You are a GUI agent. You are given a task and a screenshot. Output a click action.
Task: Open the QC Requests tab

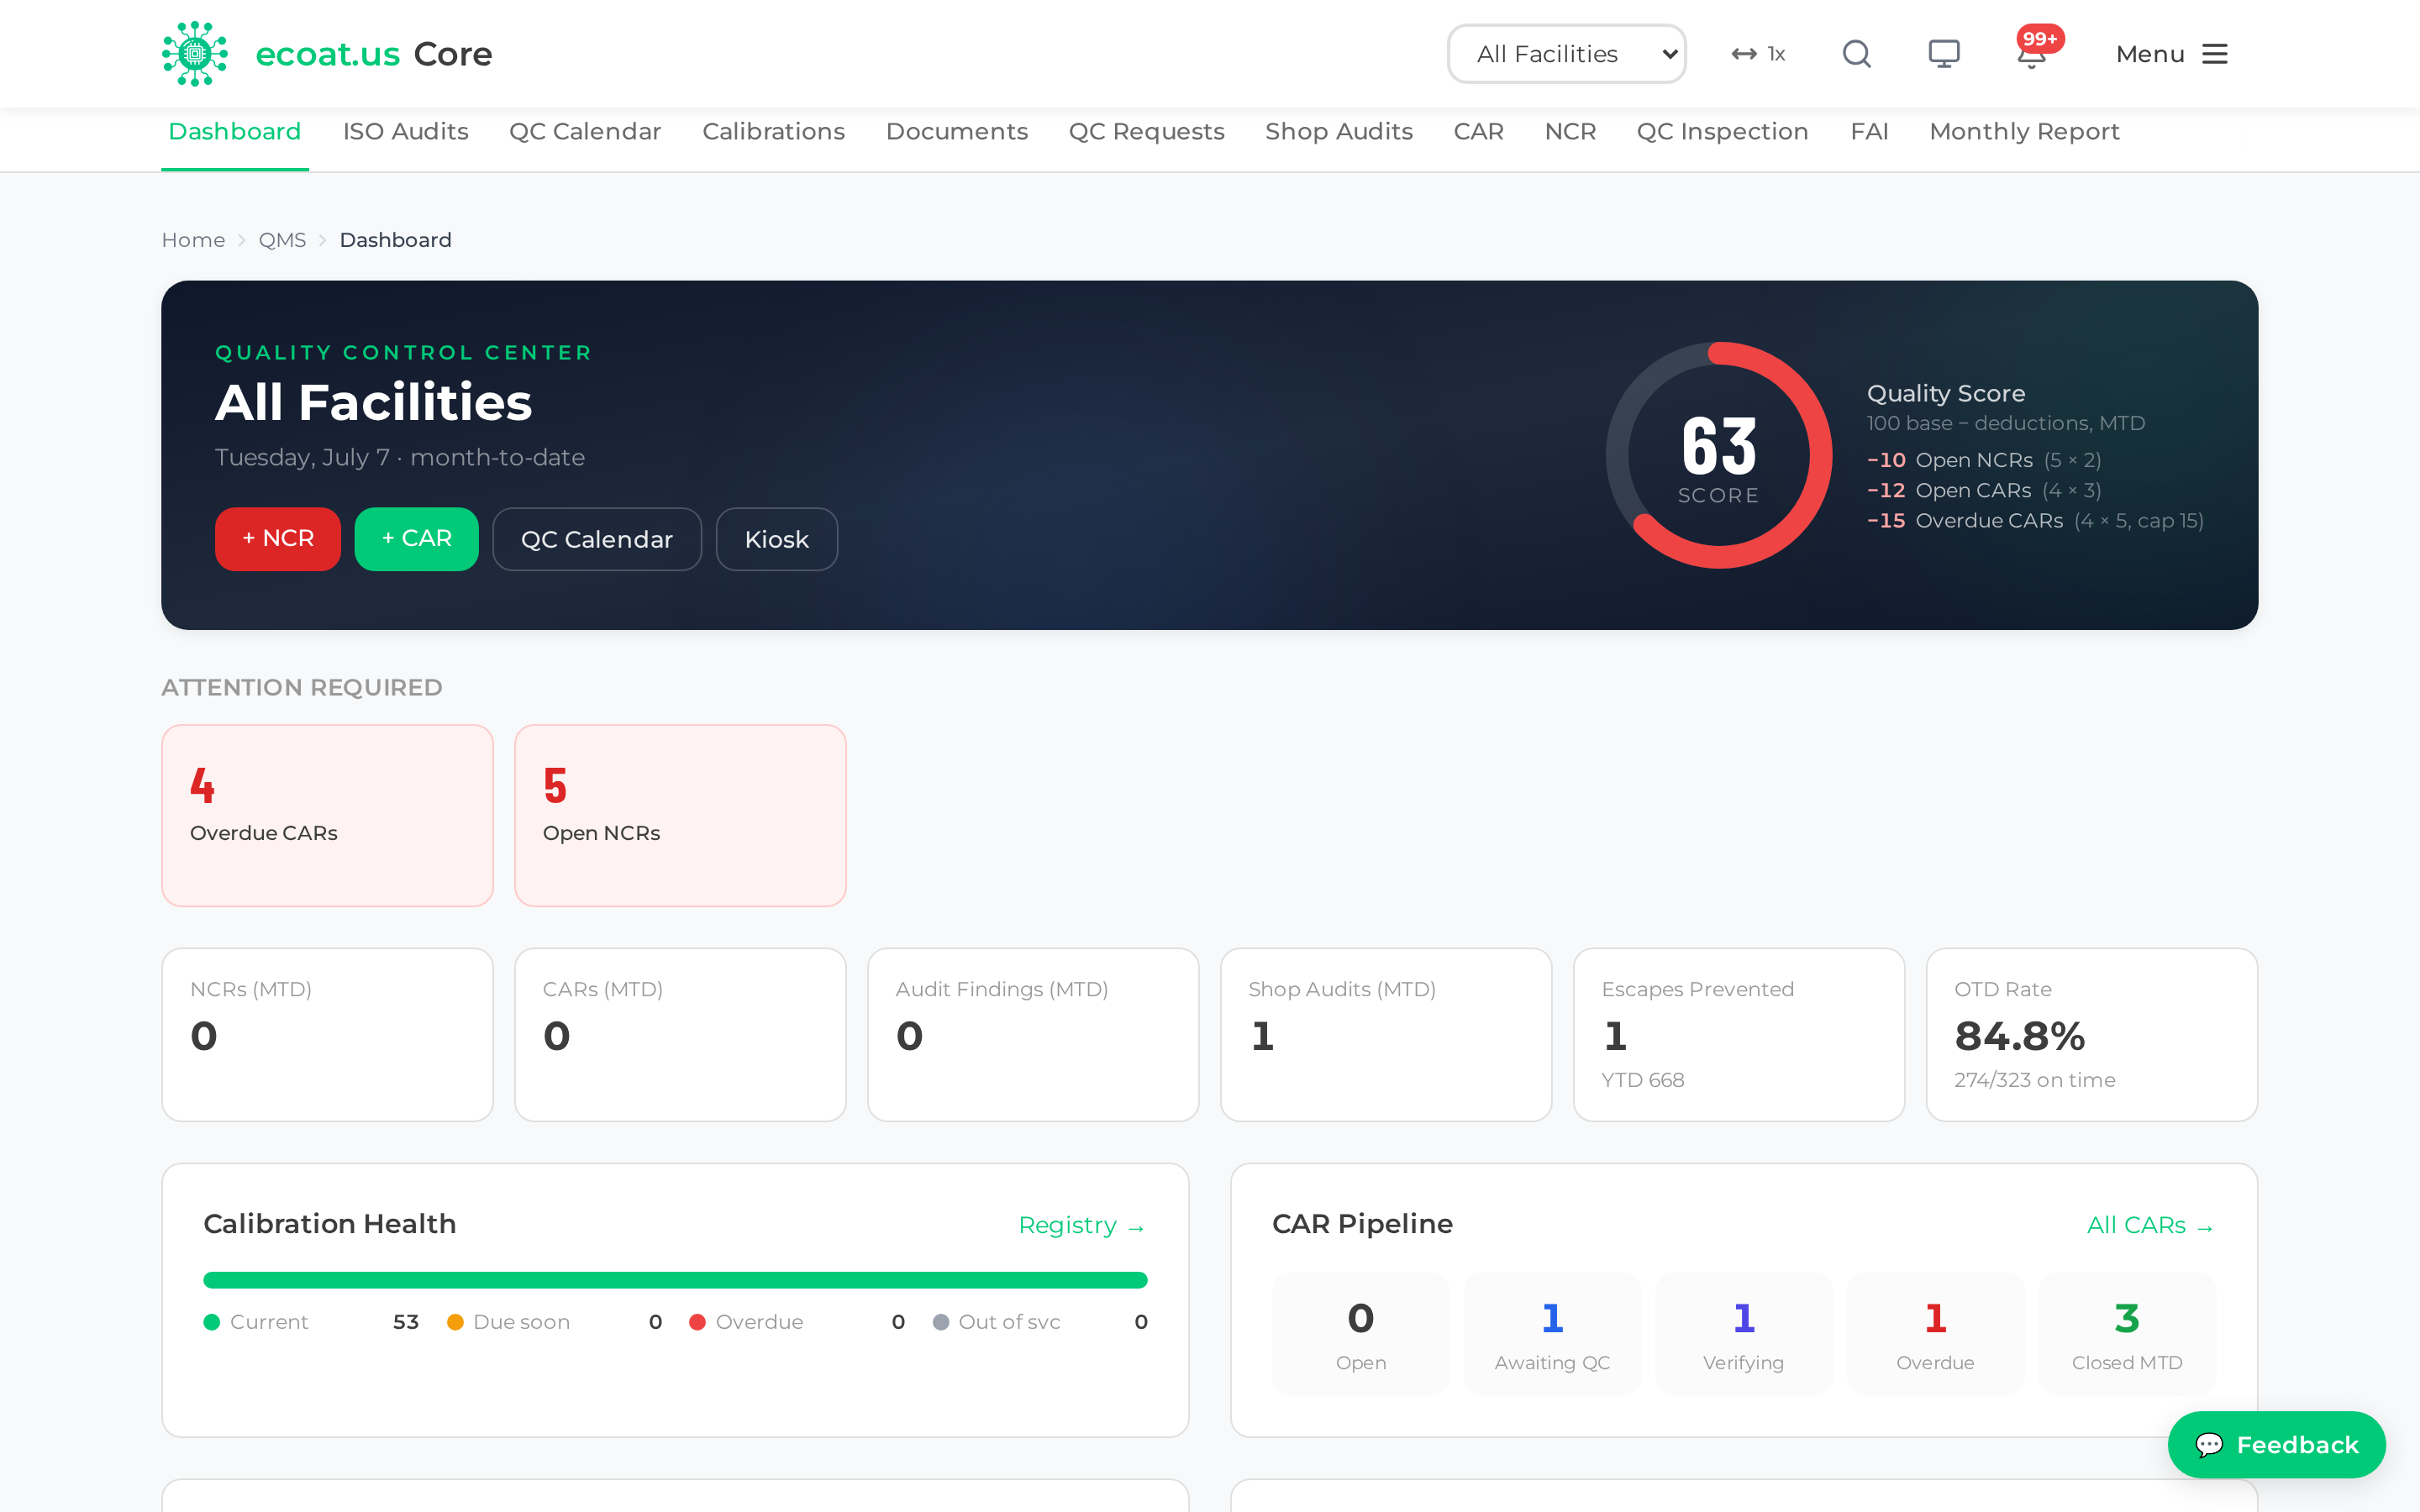coord(1147,132)
